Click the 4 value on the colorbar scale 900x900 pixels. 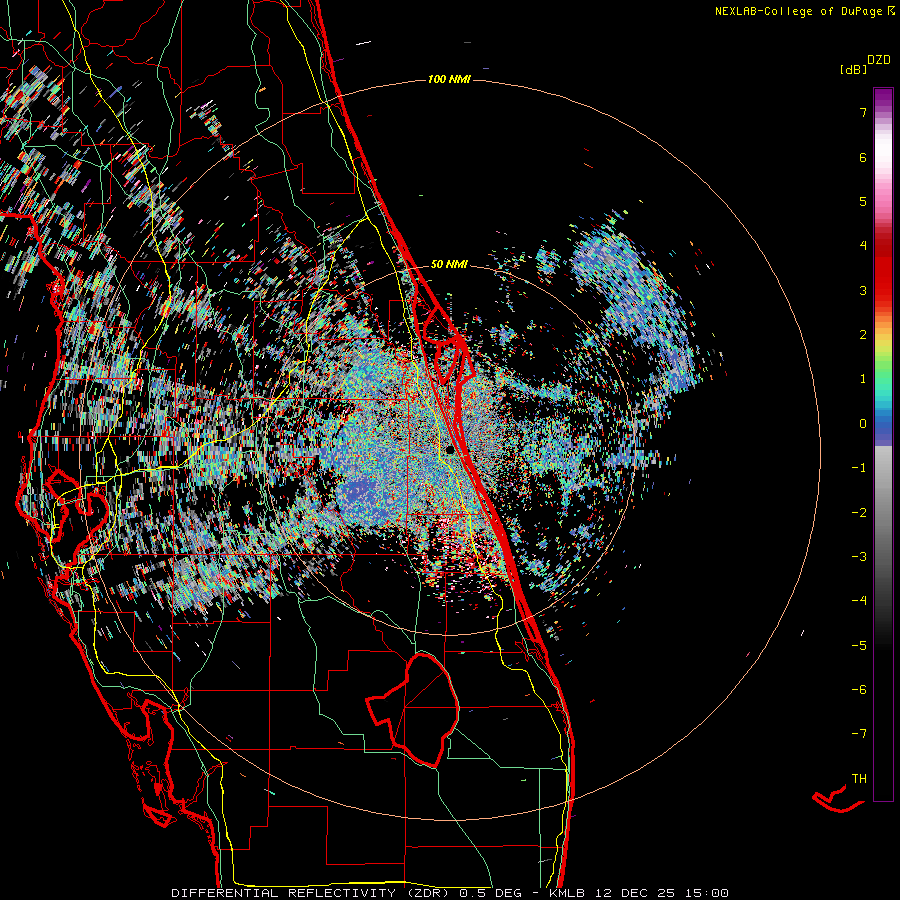(x=863, y=246)
